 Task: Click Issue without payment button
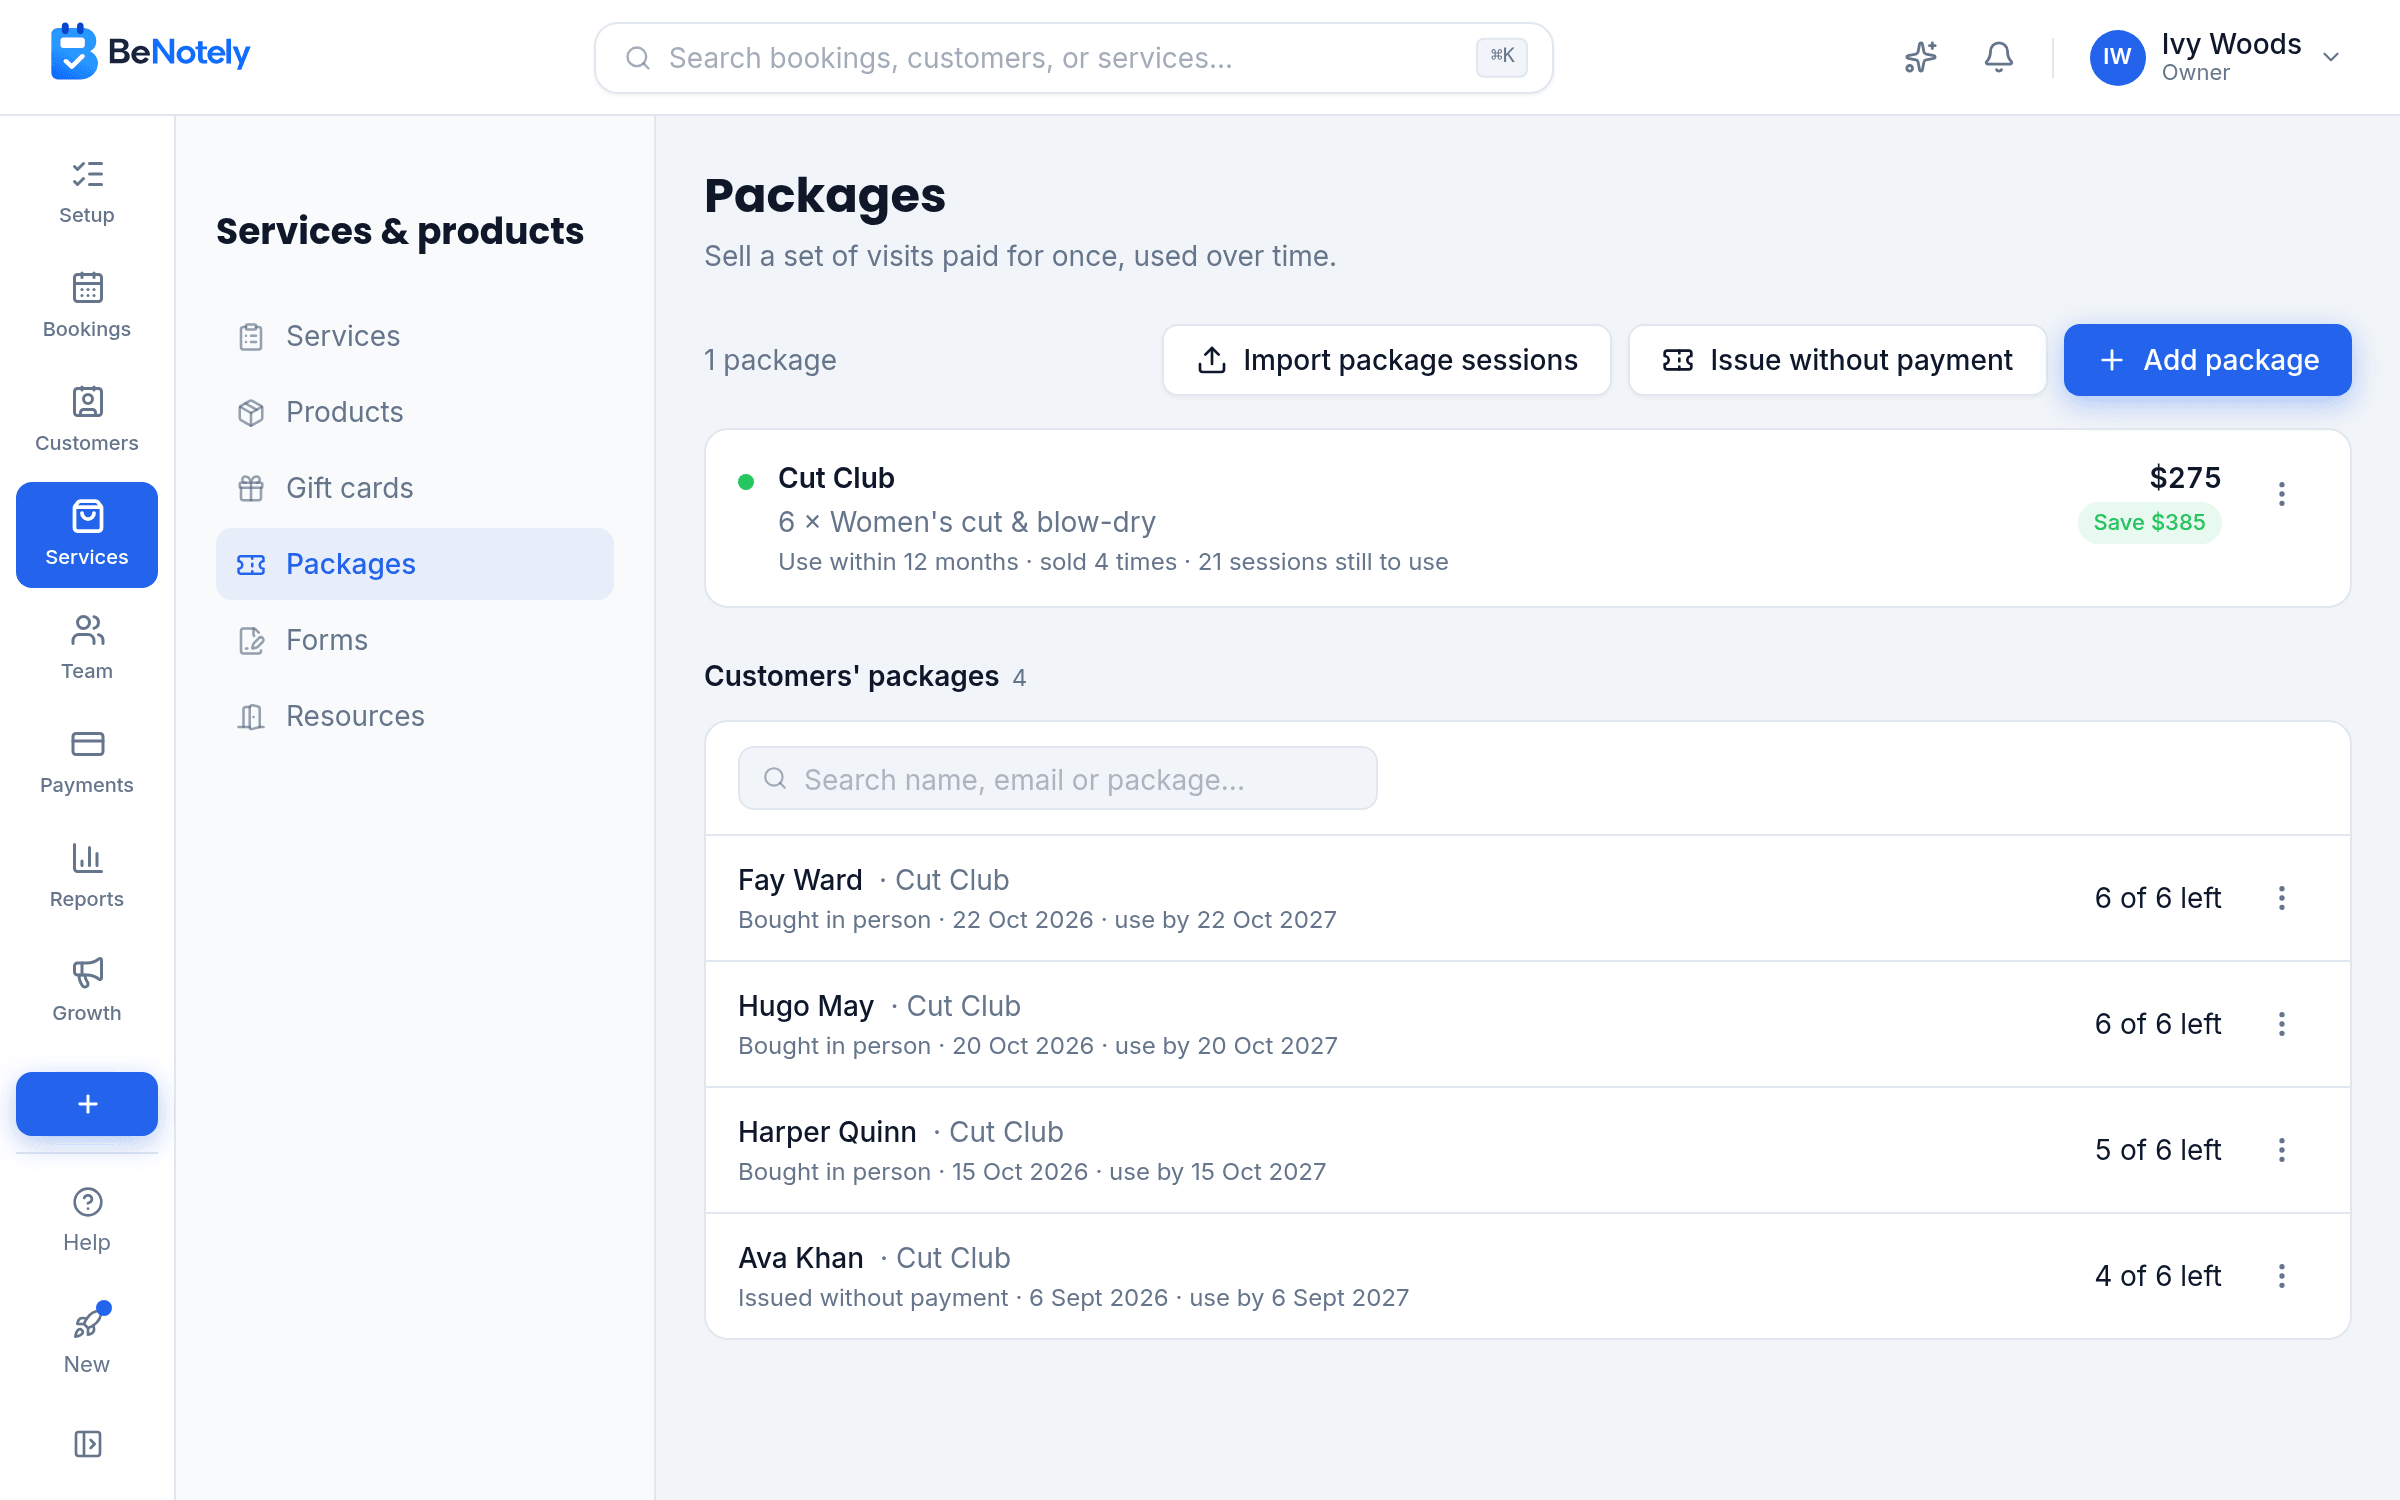tap(1837, 360)
